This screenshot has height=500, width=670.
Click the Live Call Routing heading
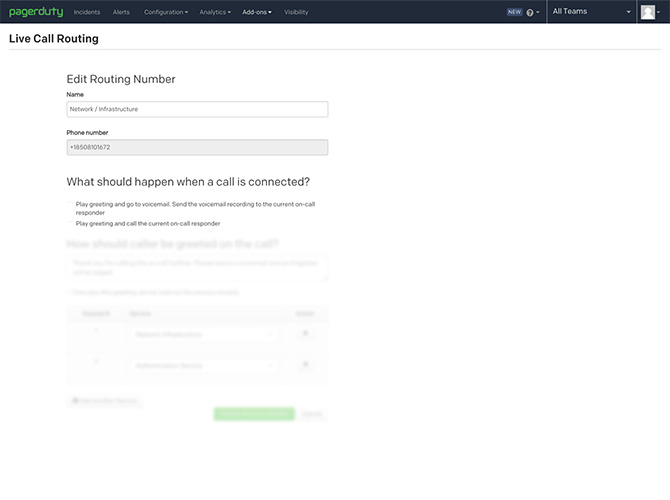54,38
